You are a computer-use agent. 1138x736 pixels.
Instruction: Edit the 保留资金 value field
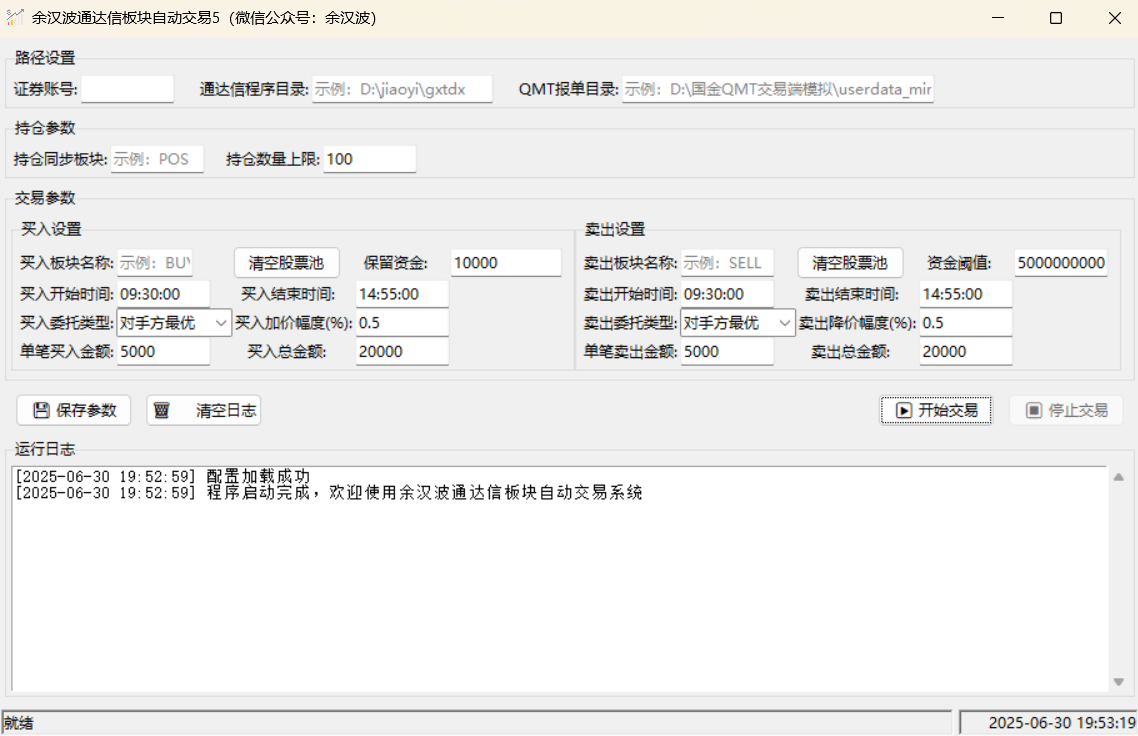[505, 263]
